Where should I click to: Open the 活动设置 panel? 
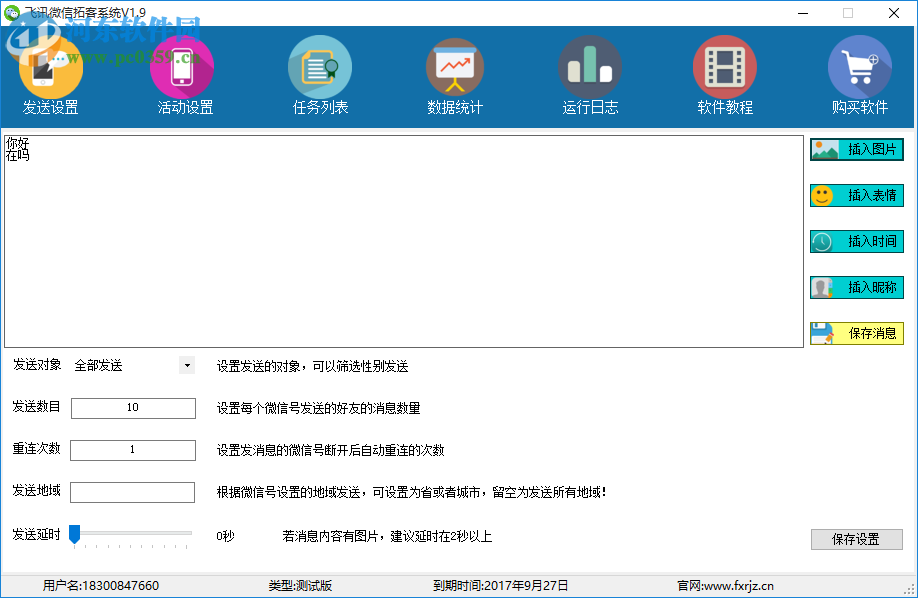(x=185, y=75)
